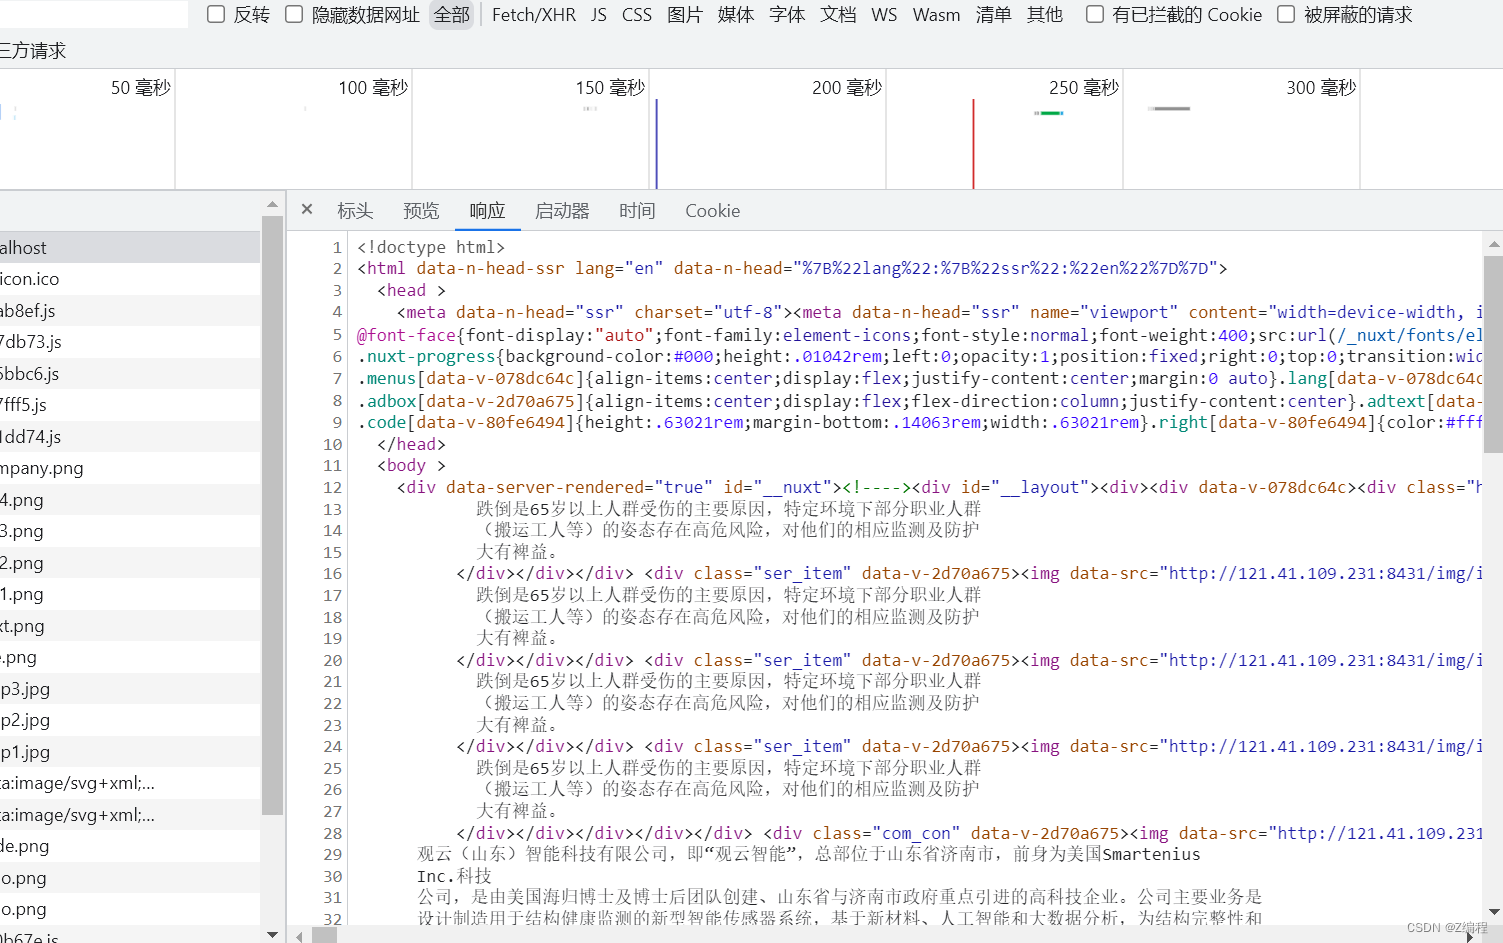
Task: Click the 150 毫秒 timeline label
Action: [x=610, y=88]
